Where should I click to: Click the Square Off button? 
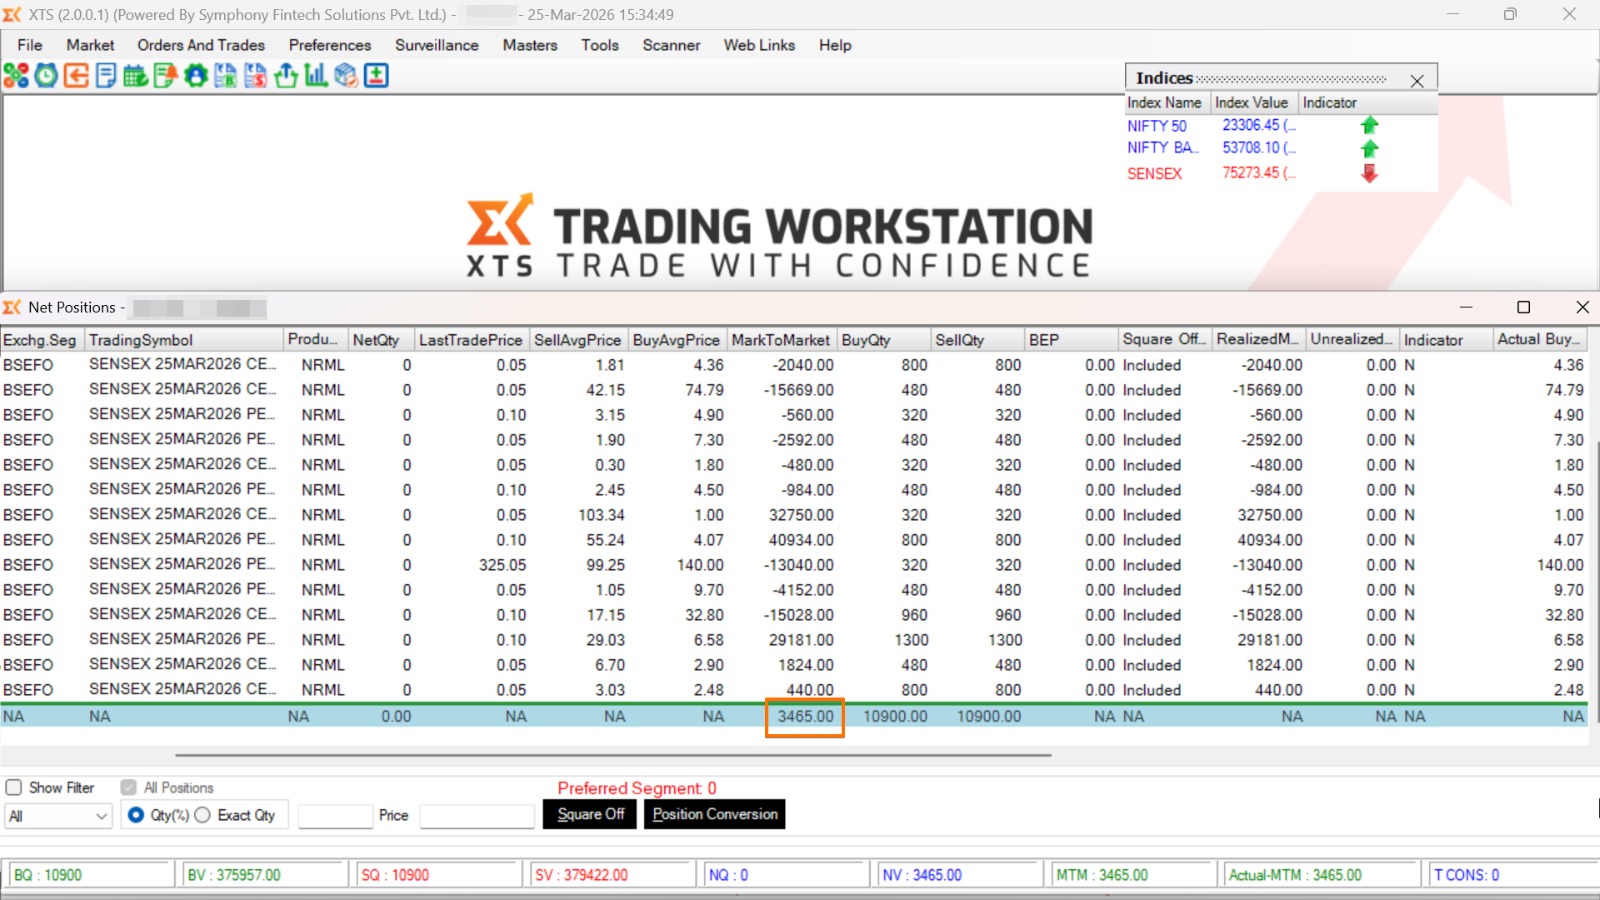coord(590,814)
